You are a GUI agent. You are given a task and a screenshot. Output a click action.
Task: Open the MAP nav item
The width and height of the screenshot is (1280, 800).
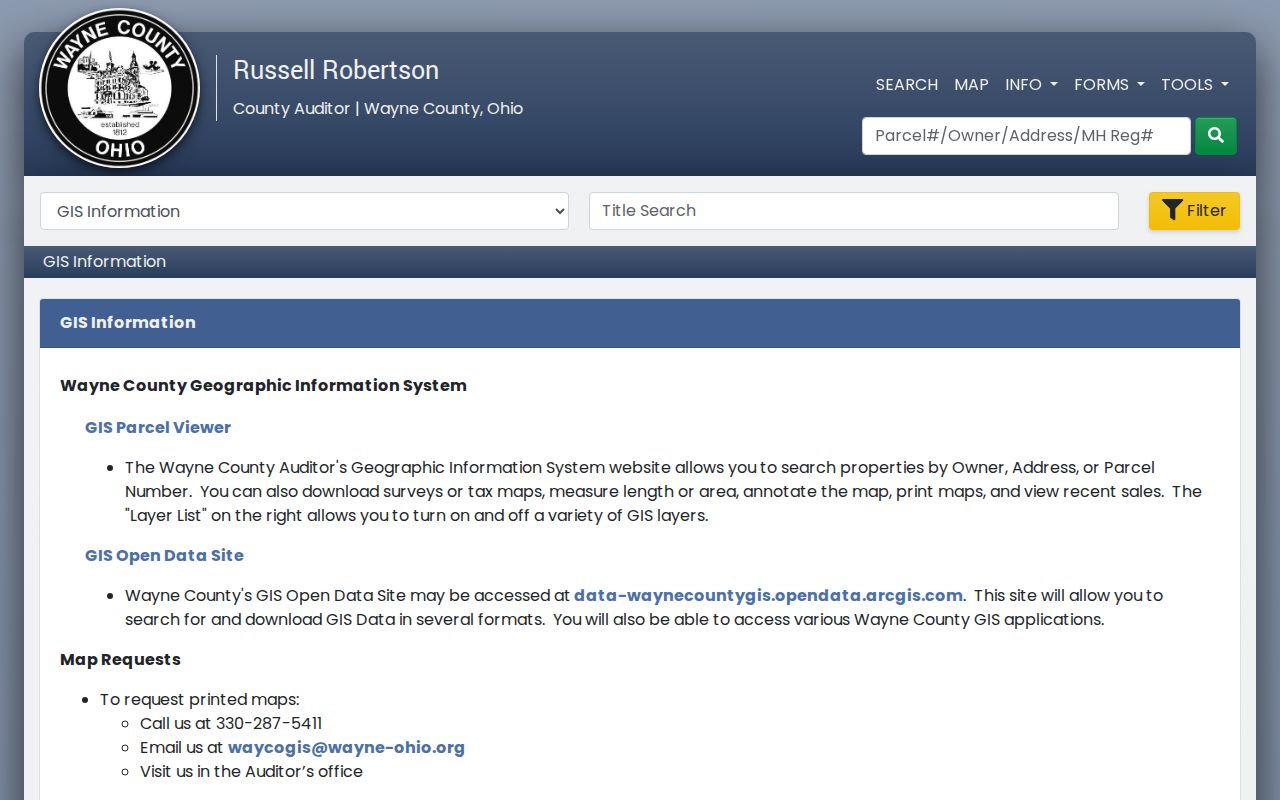(x=971, y=85)
